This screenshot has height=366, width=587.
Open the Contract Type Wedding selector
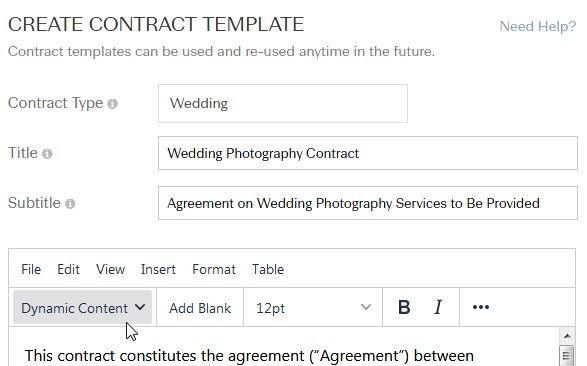tap(283, 103)
